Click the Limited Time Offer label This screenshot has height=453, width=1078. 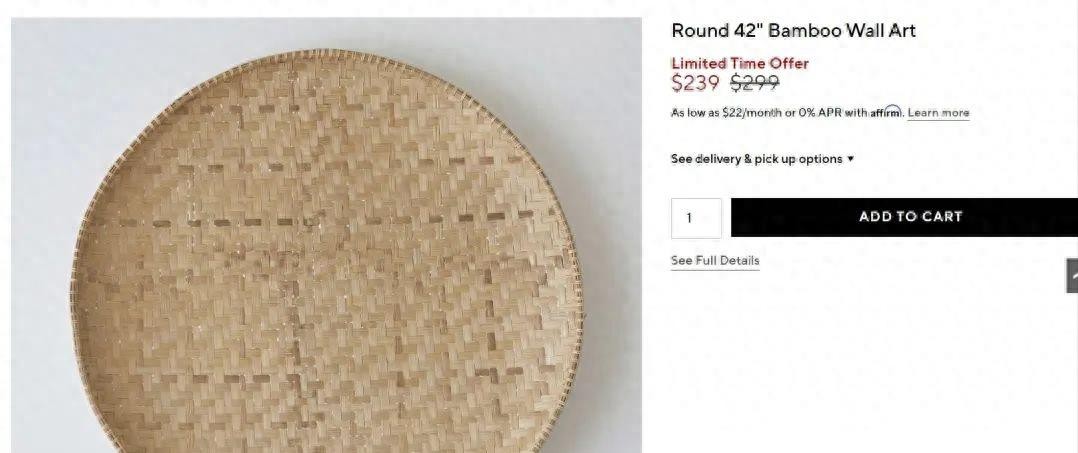tap(740, 63)
